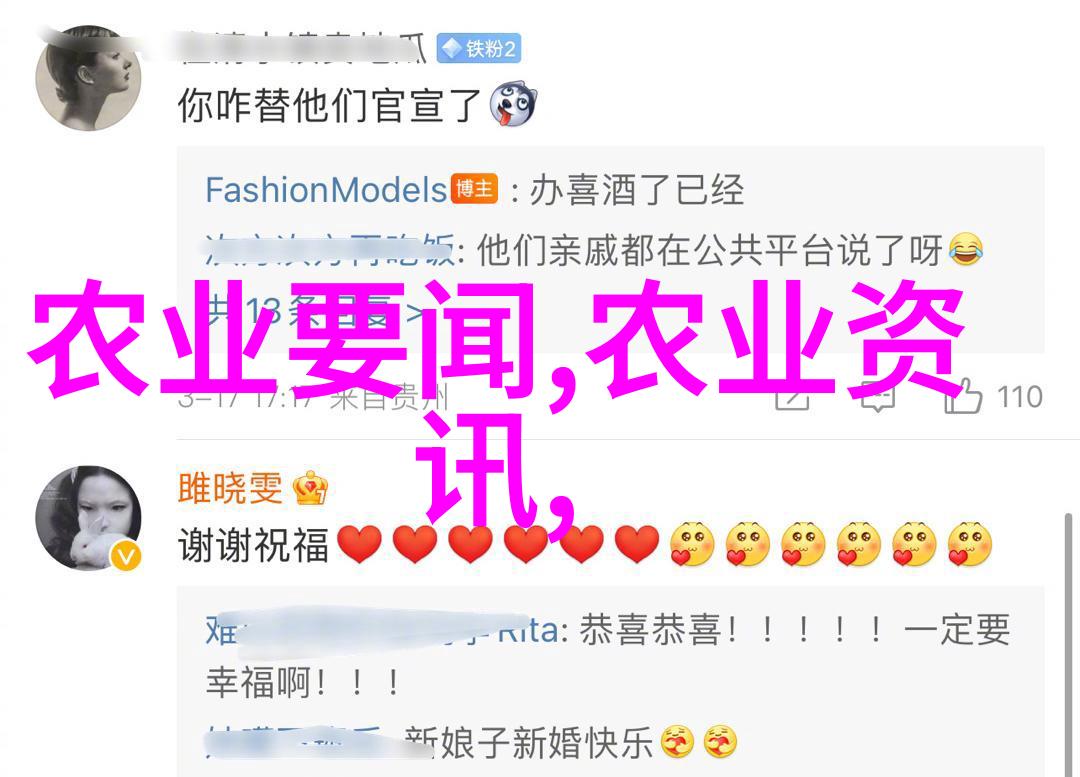Viewport: 1080px width, 777px height.
Task: Tap the share/forward icon on the first comment
Action: click(x=792, y=397)
